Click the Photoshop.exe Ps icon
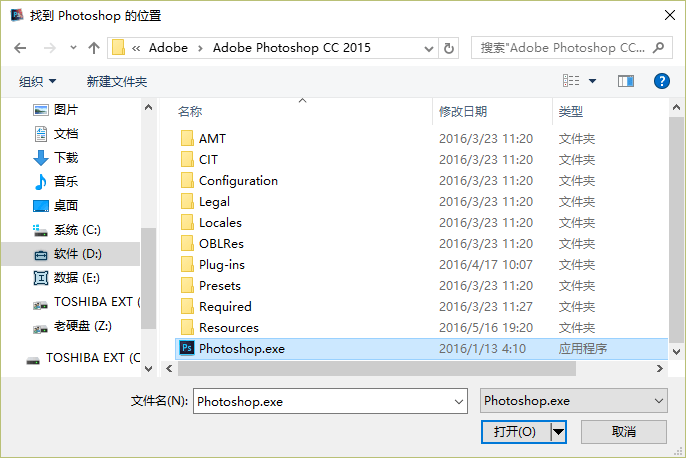 tap(187, 348)
